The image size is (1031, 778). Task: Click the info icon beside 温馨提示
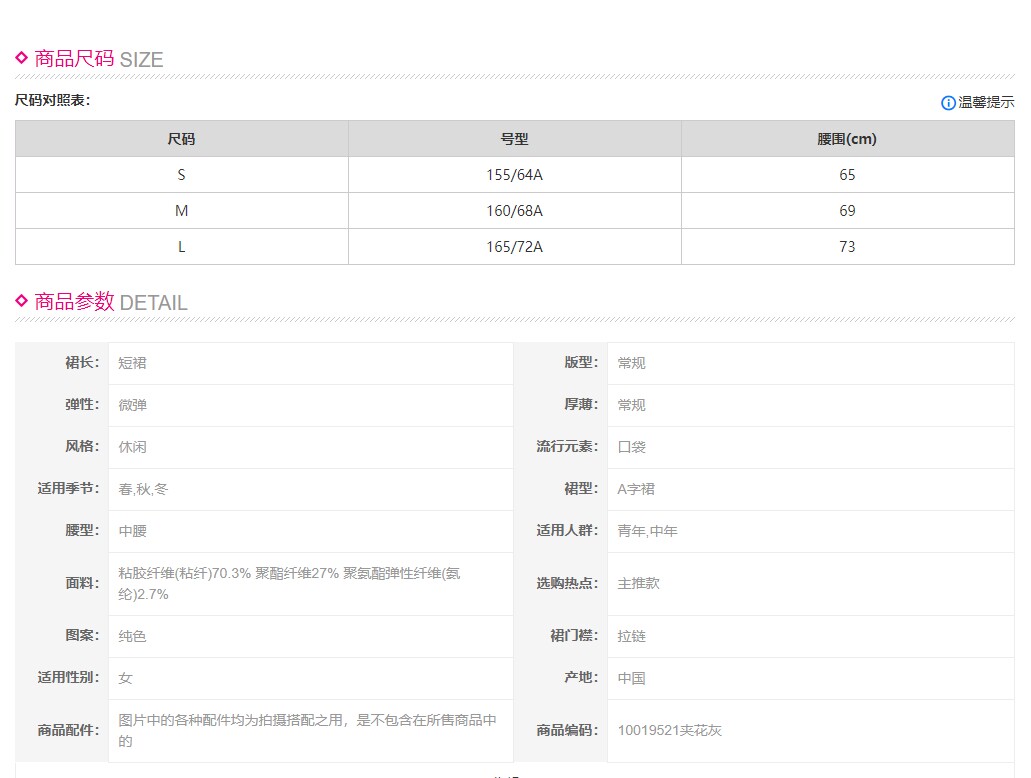click(948, 103)
